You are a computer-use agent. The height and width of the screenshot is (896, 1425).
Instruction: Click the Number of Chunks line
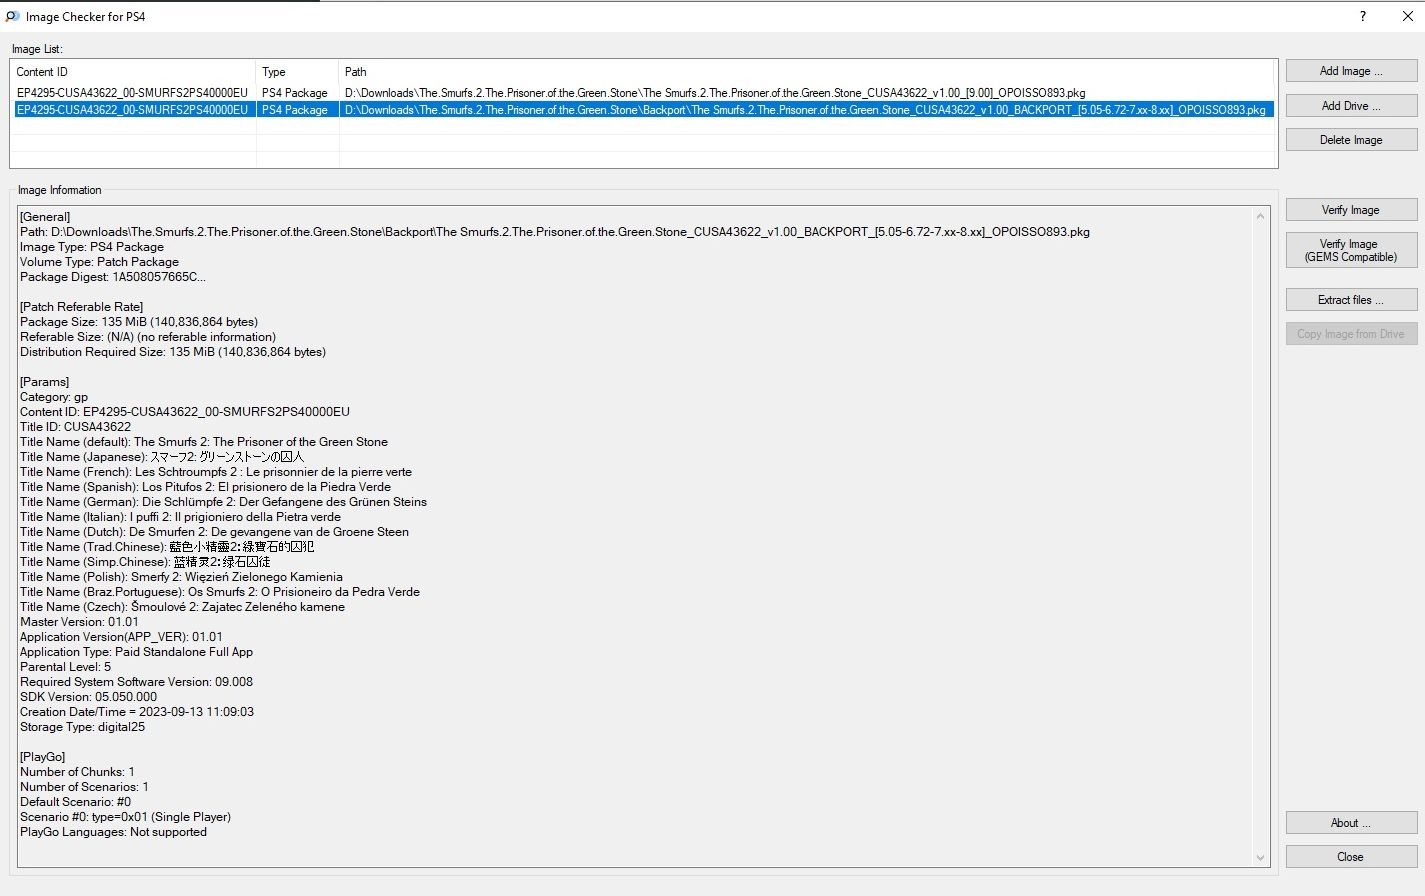(77, 772)
